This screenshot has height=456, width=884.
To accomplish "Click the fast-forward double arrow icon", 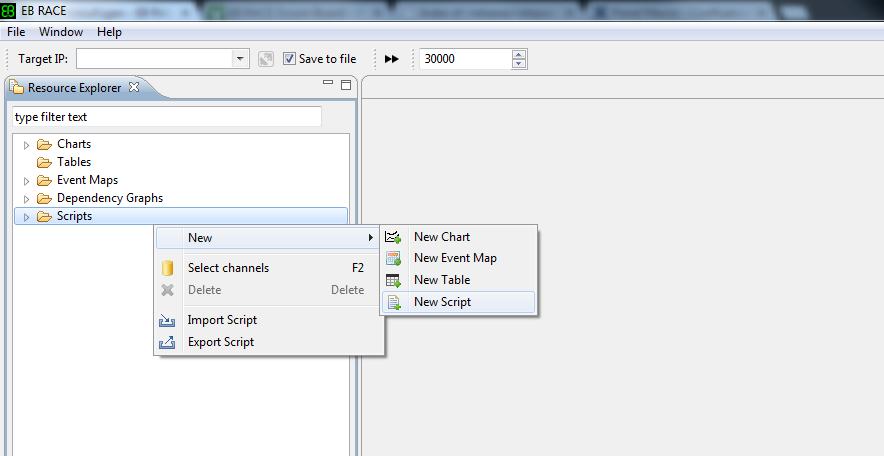I will pos(391,59).
